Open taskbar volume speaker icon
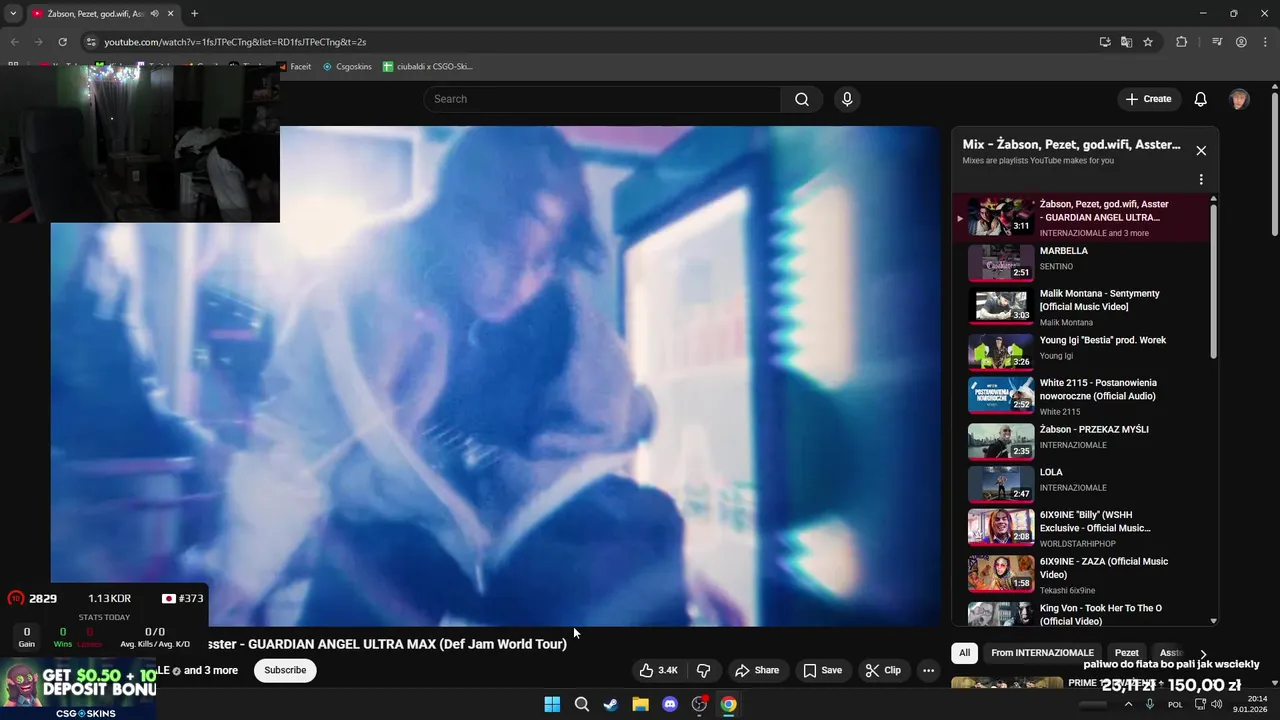Screen dimensions: 1280x720 [1217, 704]
